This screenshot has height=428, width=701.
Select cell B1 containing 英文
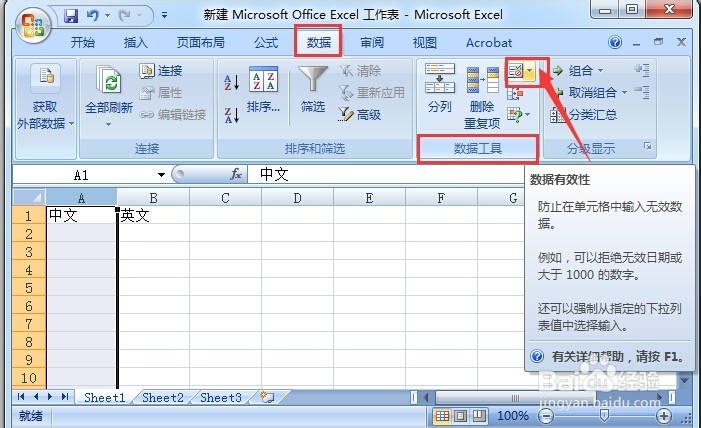point(153,215)
